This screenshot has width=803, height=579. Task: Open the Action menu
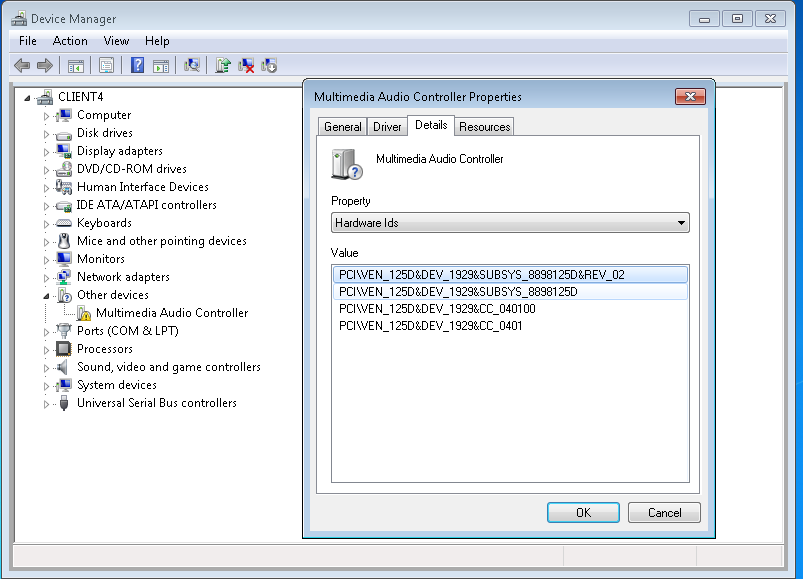click(x=70, y=41)
